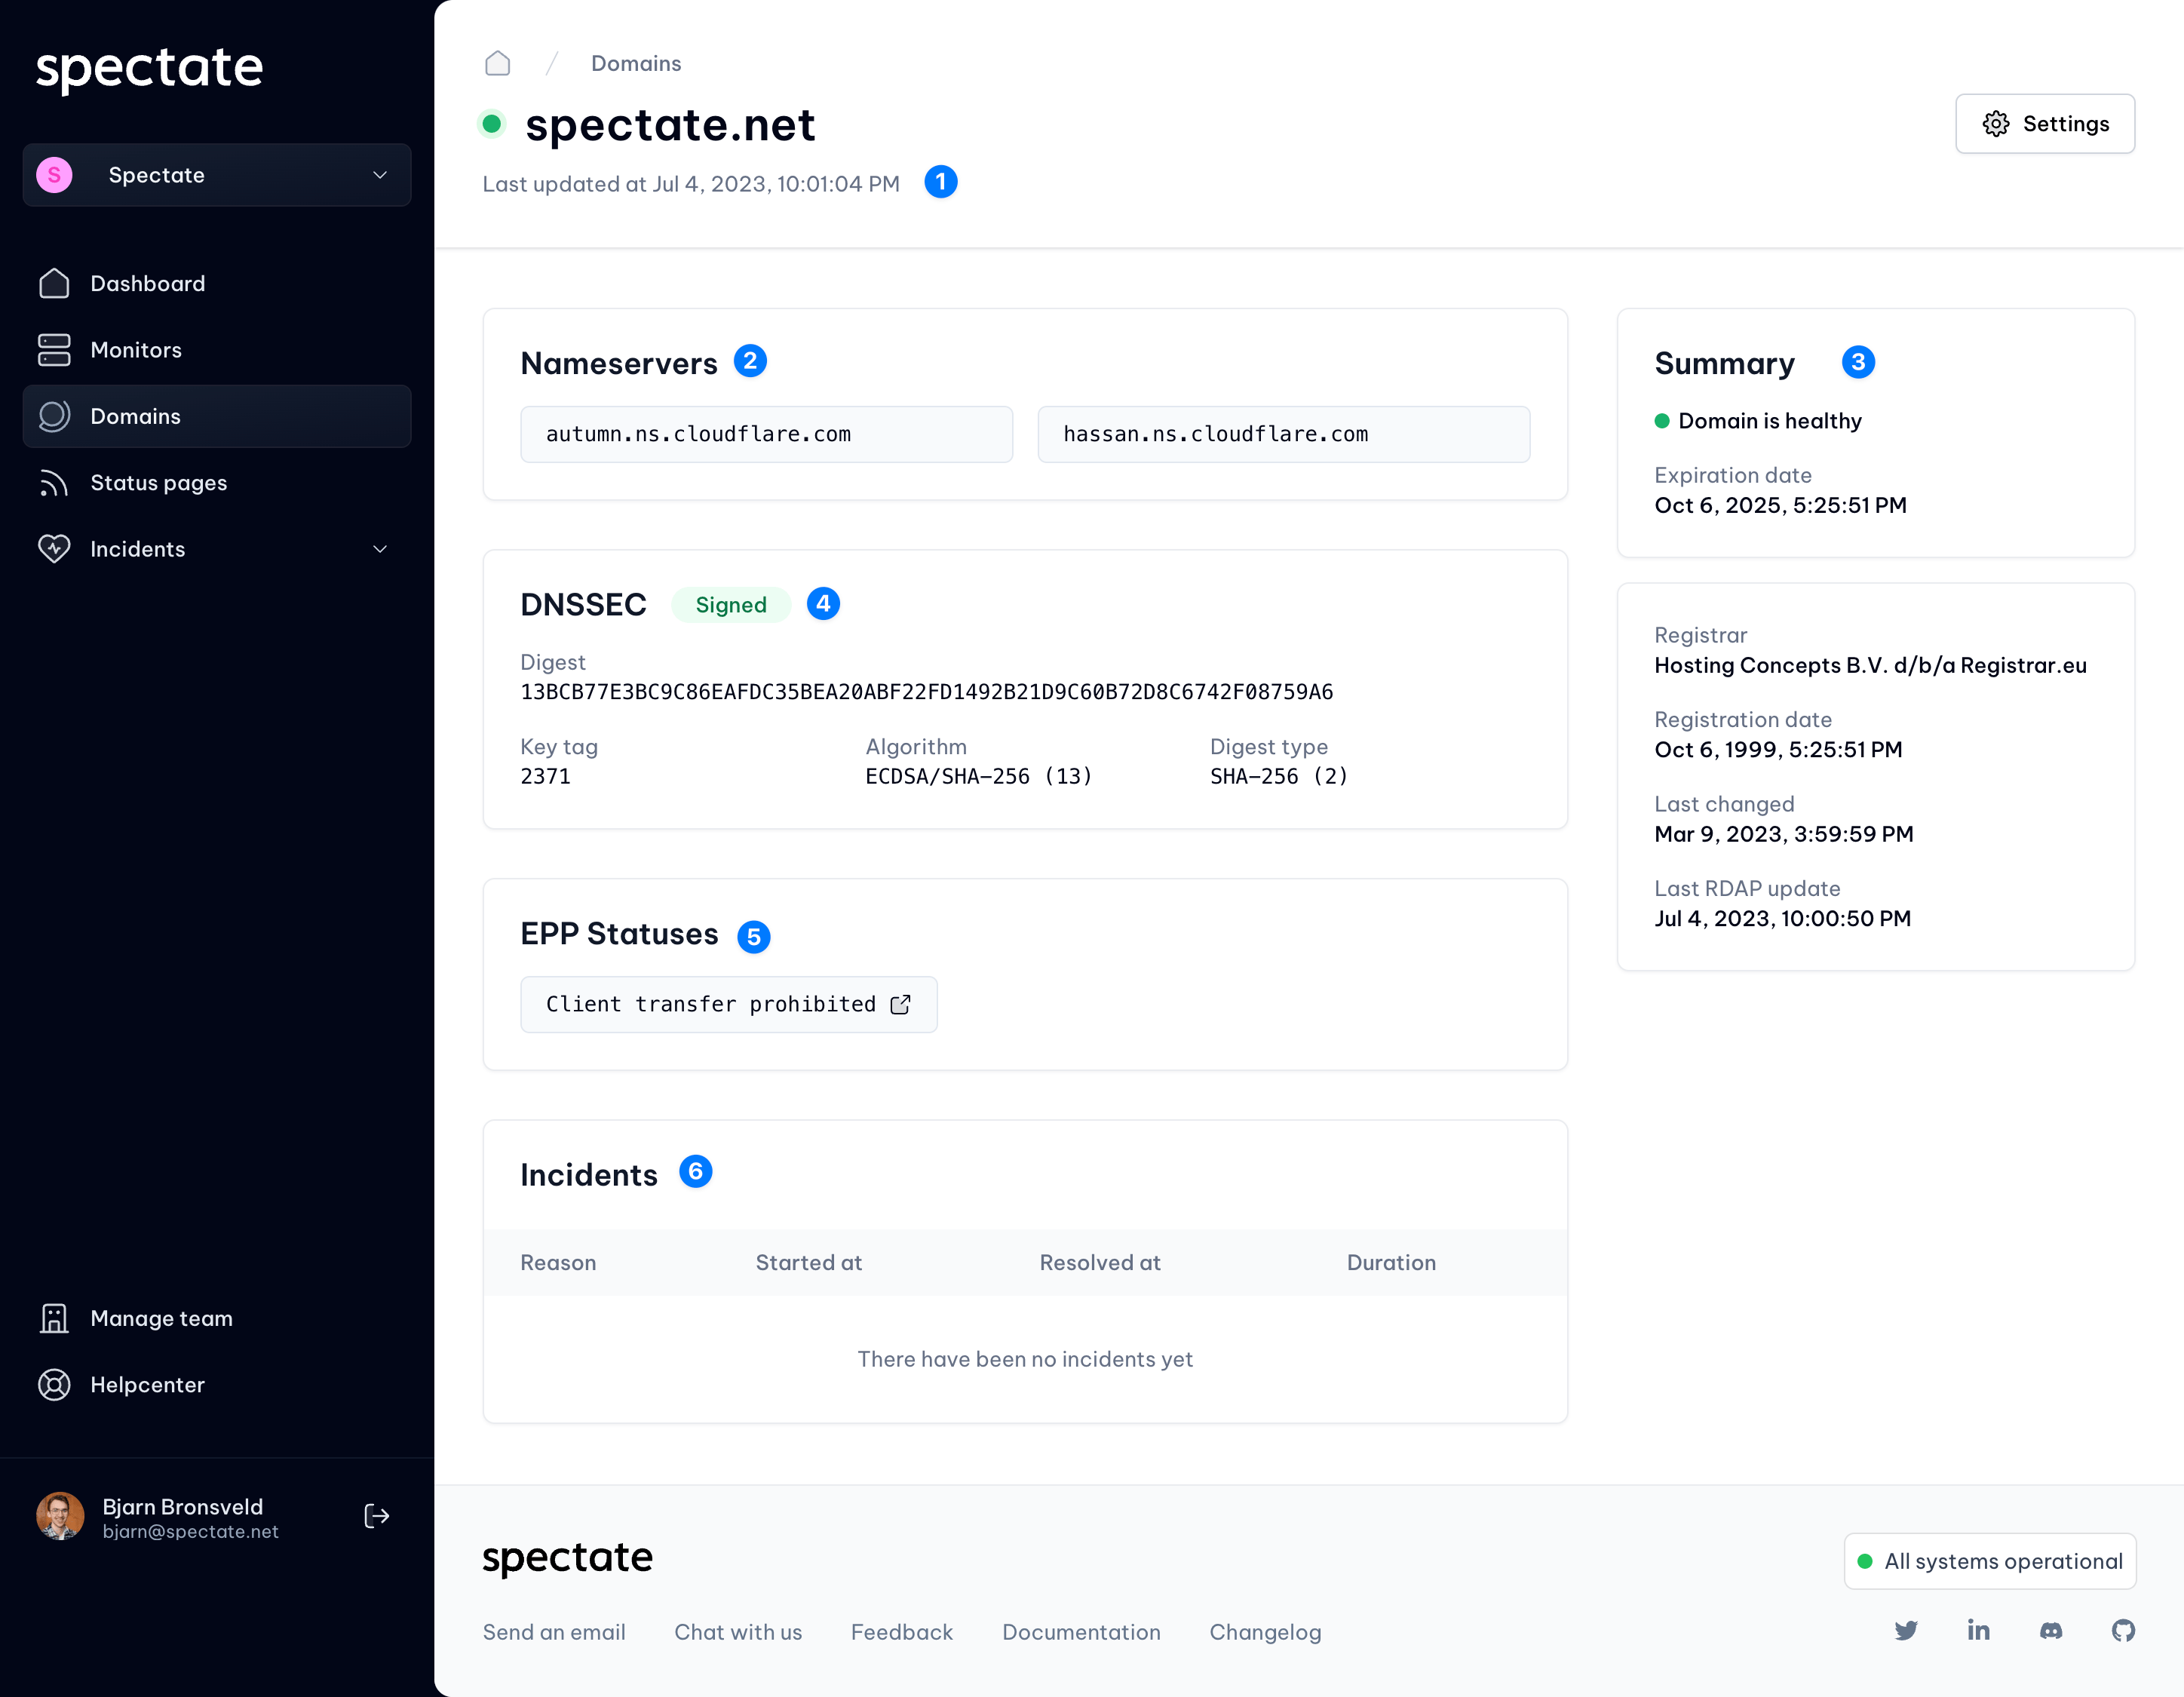Click the Incidents heartbeat icon
The height and width of the screenshot is (1697, 2184).
tap(54, 549)
